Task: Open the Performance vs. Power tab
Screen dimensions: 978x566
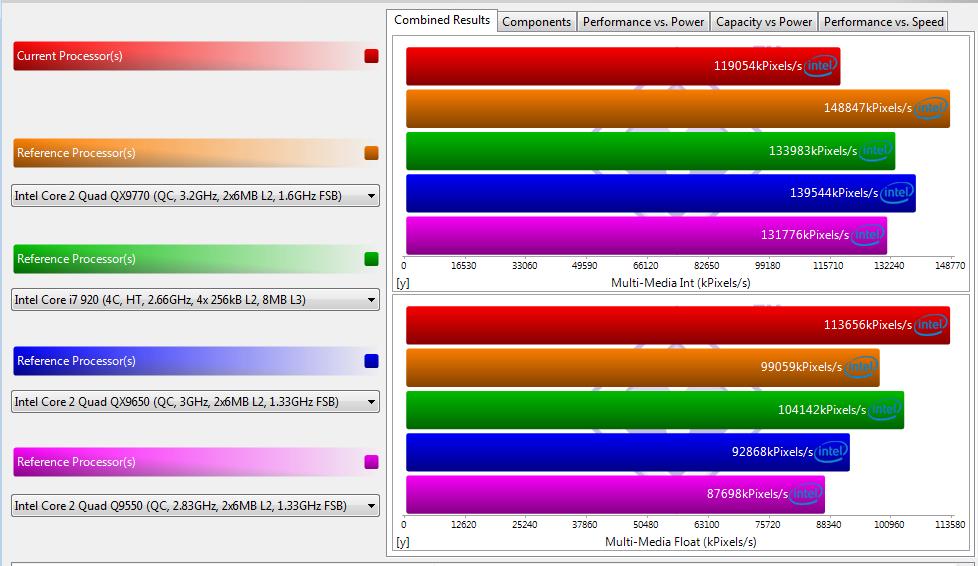Action: pyautogui.click(x=643, y=22)
